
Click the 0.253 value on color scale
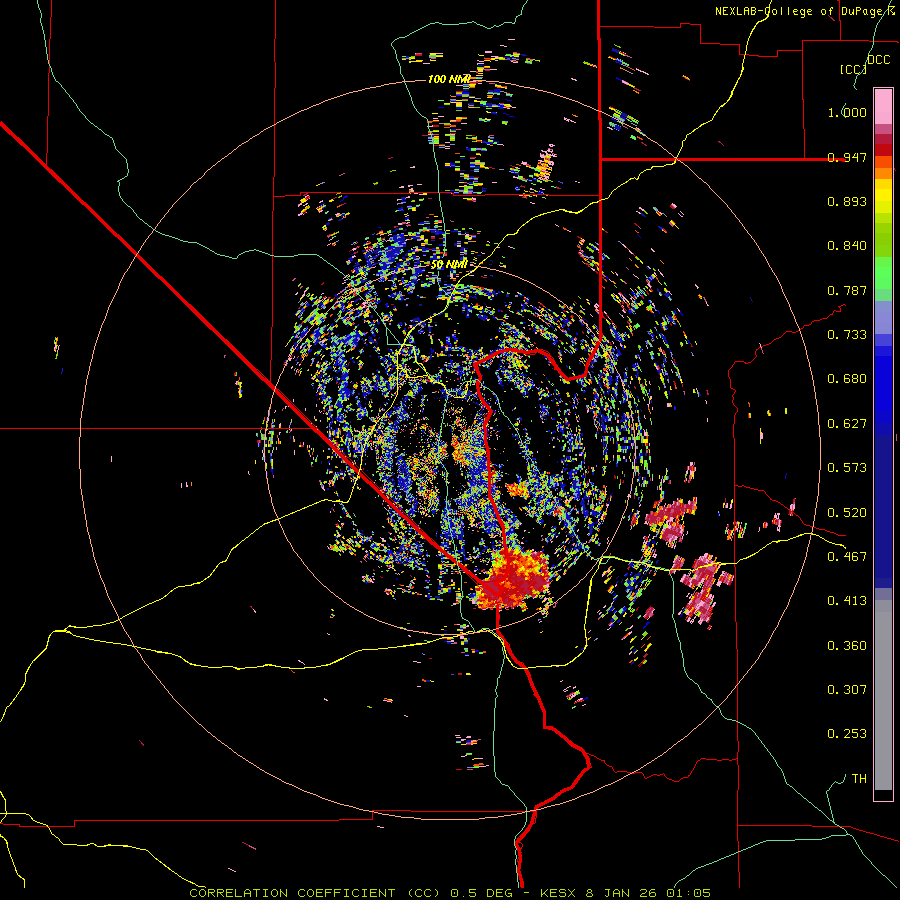tap(847, 734)
